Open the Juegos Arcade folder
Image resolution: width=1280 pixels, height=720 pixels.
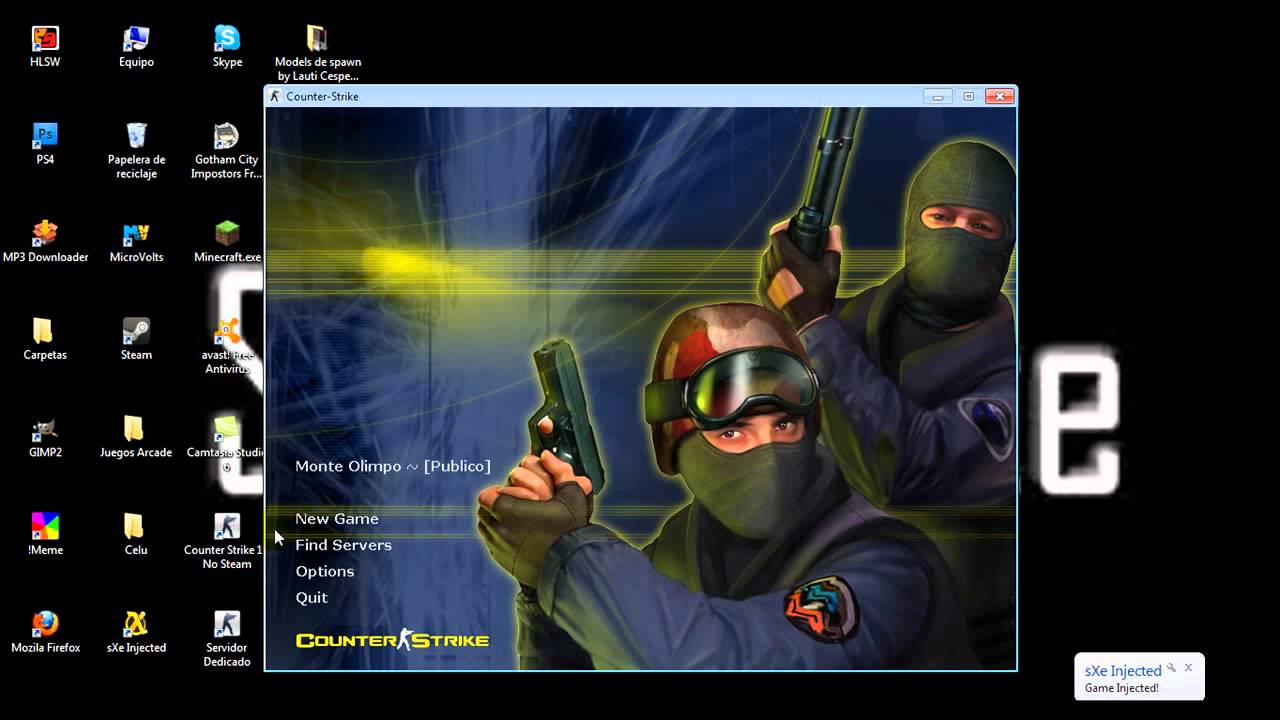point(136,437)
